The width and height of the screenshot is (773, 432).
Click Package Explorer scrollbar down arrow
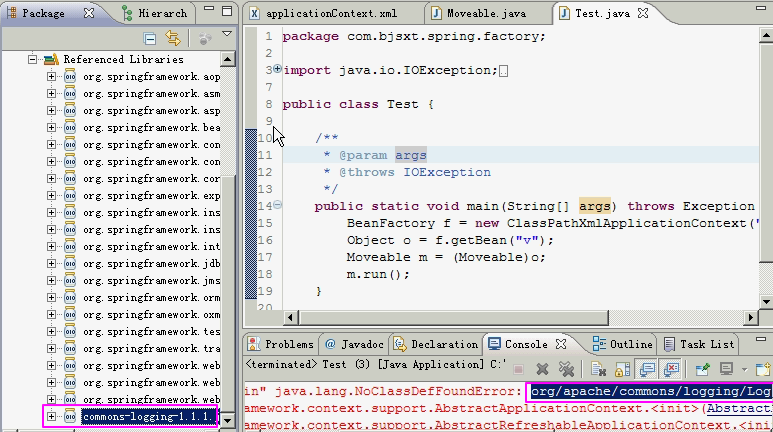(x=228, y=422)
